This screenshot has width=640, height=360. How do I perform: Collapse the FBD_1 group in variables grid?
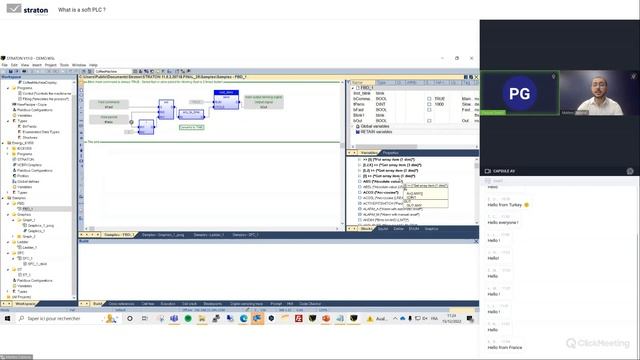pos(353,88)
